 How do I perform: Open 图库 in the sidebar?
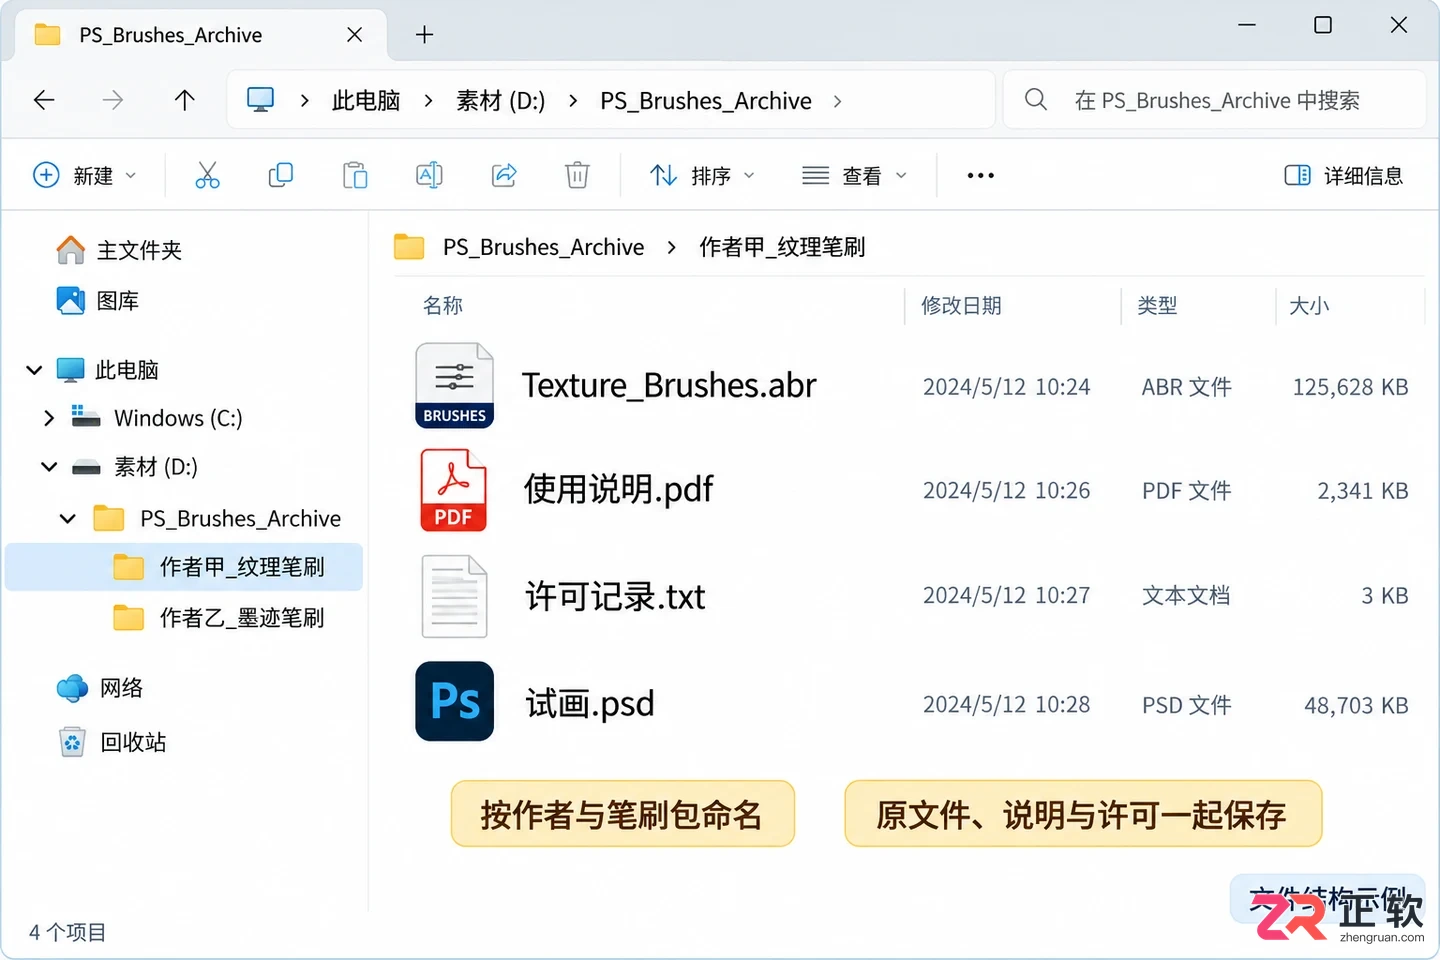pyautogui.click(x=98, y=301)
